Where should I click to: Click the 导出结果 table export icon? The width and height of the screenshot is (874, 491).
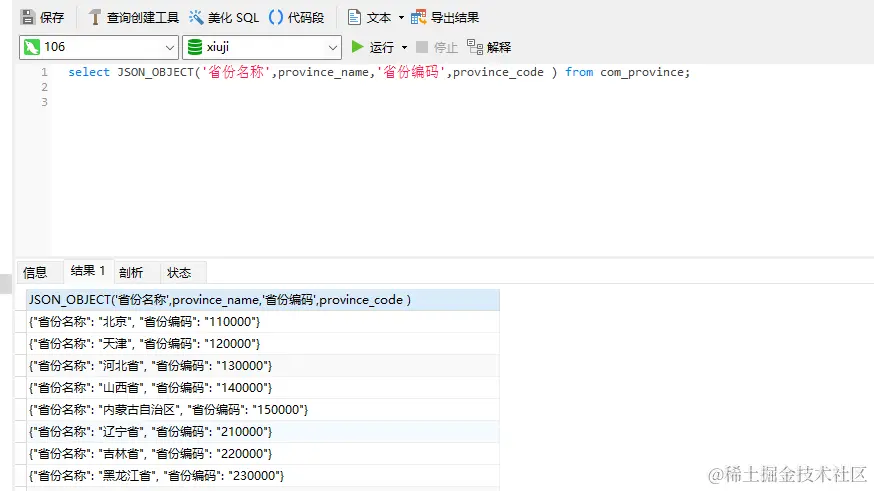418,17
